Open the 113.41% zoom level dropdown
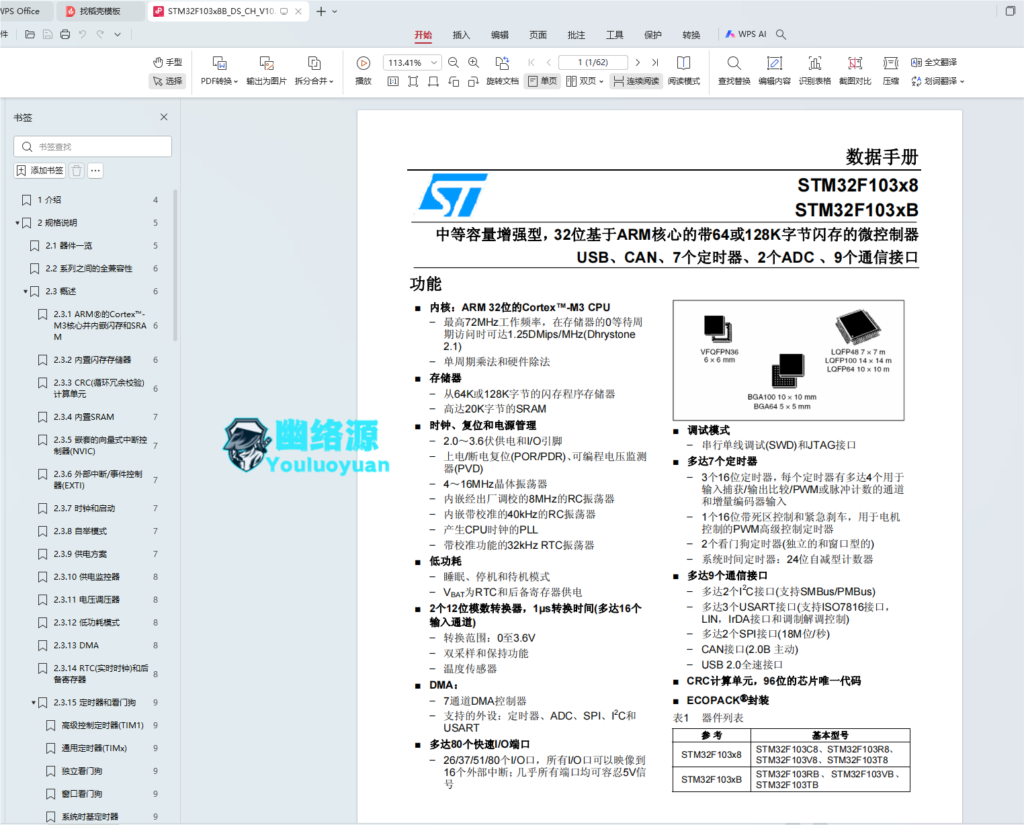The height and width of the screenshot is (825, 1024). [x=434, y=63]
